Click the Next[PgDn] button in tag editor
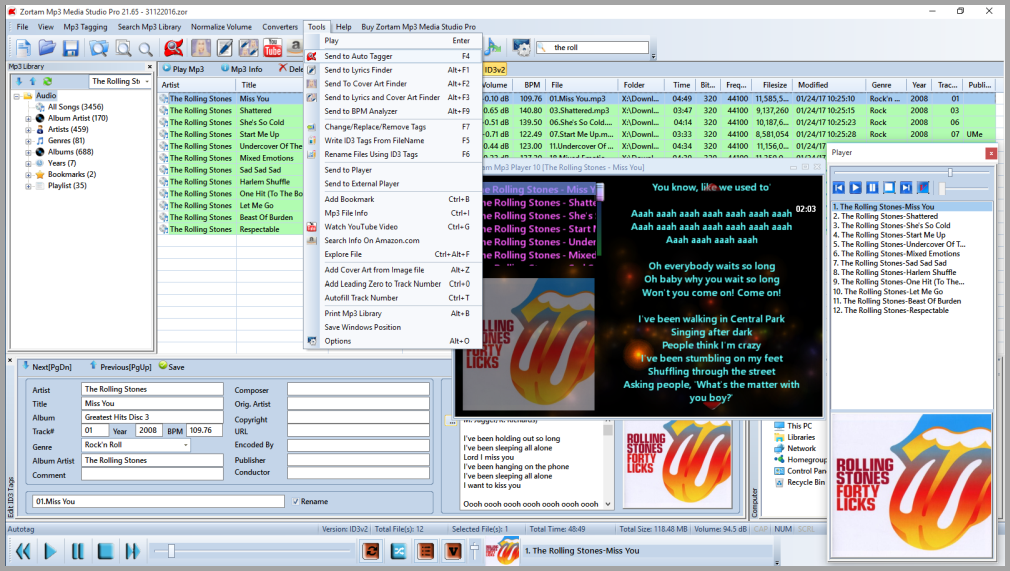 pyautogui.click(x=48, y=367)
